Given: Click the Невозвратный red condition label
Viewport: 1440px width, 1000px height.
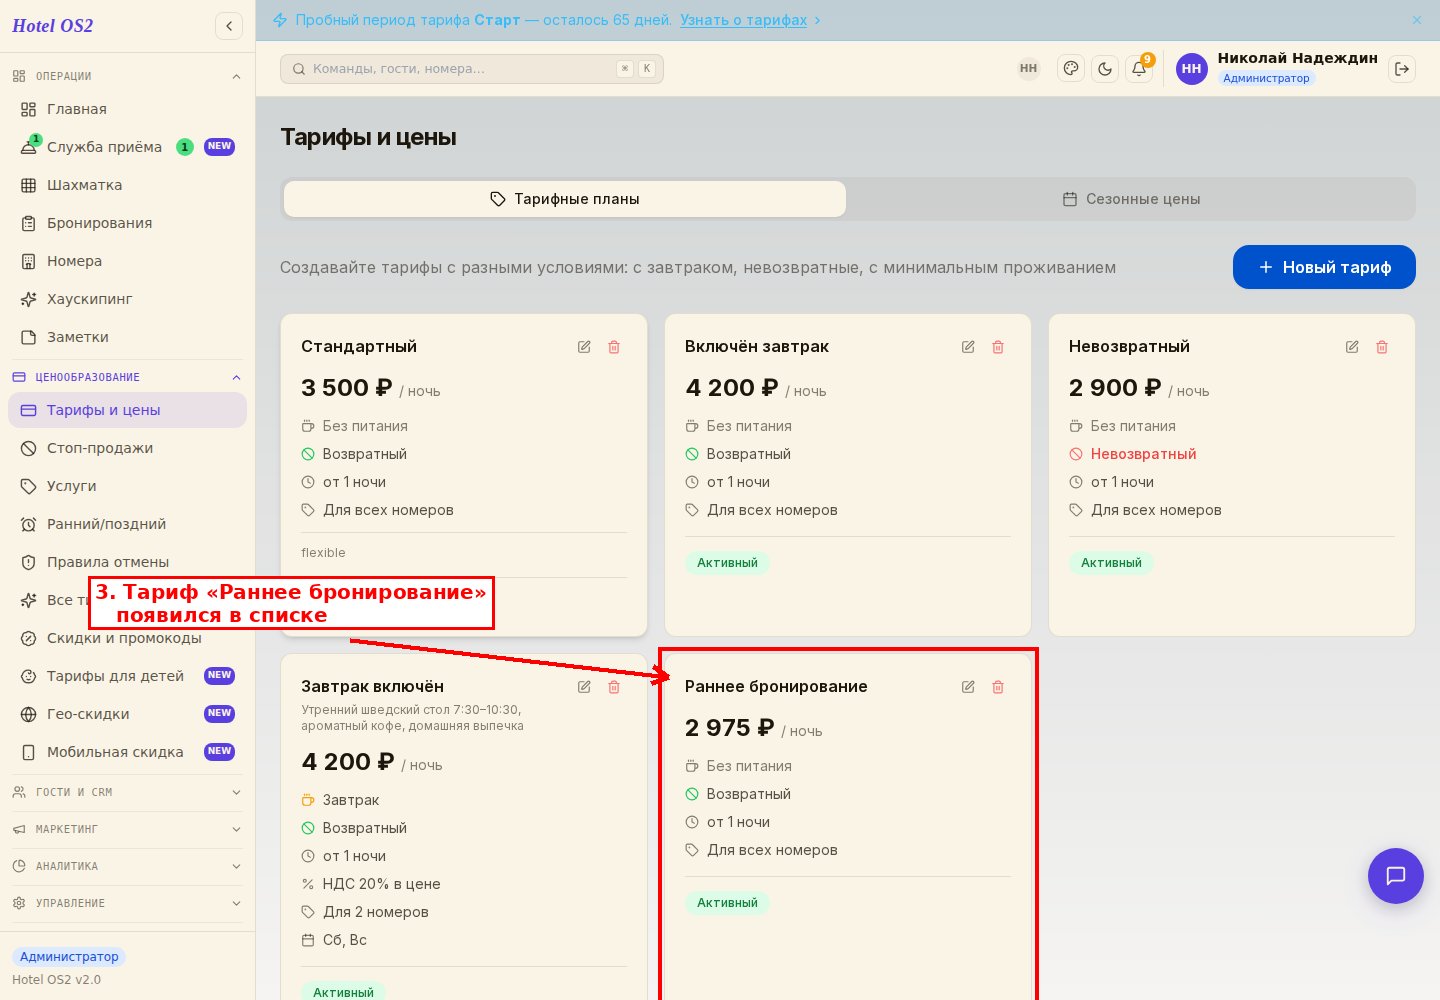Looking at the screenshot, I should click(x=1143, y=454).
